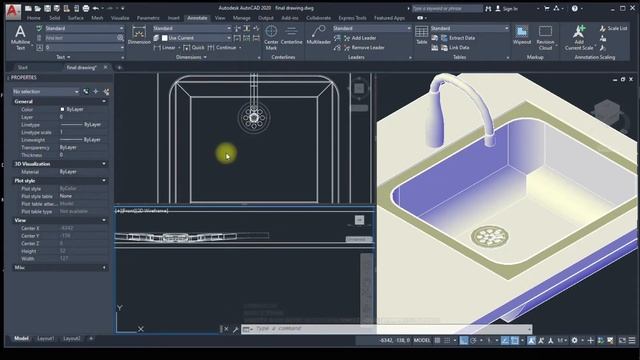Open the table style Standard dropdown

tap(470, 28)
